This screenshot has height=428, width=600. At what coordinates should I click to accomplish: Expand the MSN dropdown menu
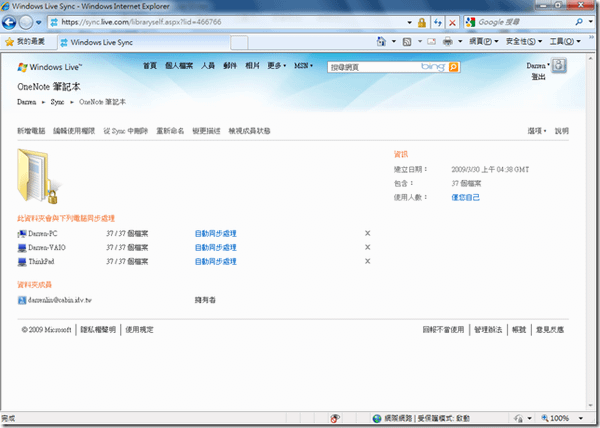click(303, 66)
